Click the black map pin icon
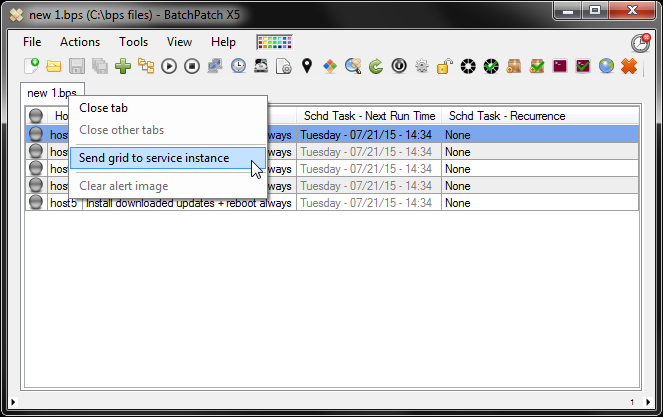The width and height of the screenshot is (663, 417). pos(307,66)
